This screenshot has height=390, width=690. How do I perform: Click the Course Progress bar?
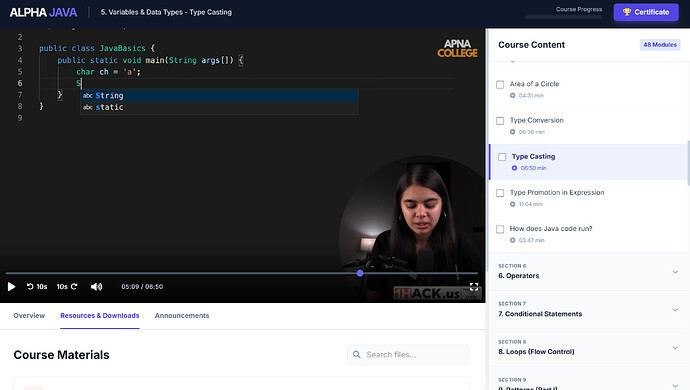tap(563, 17)
